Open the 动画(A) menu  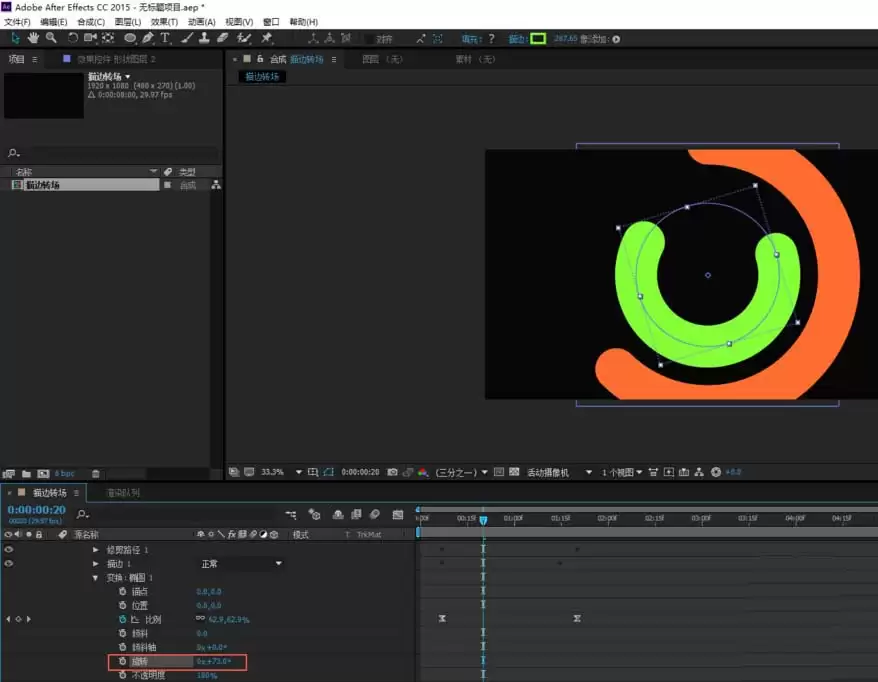coord(202,22)
